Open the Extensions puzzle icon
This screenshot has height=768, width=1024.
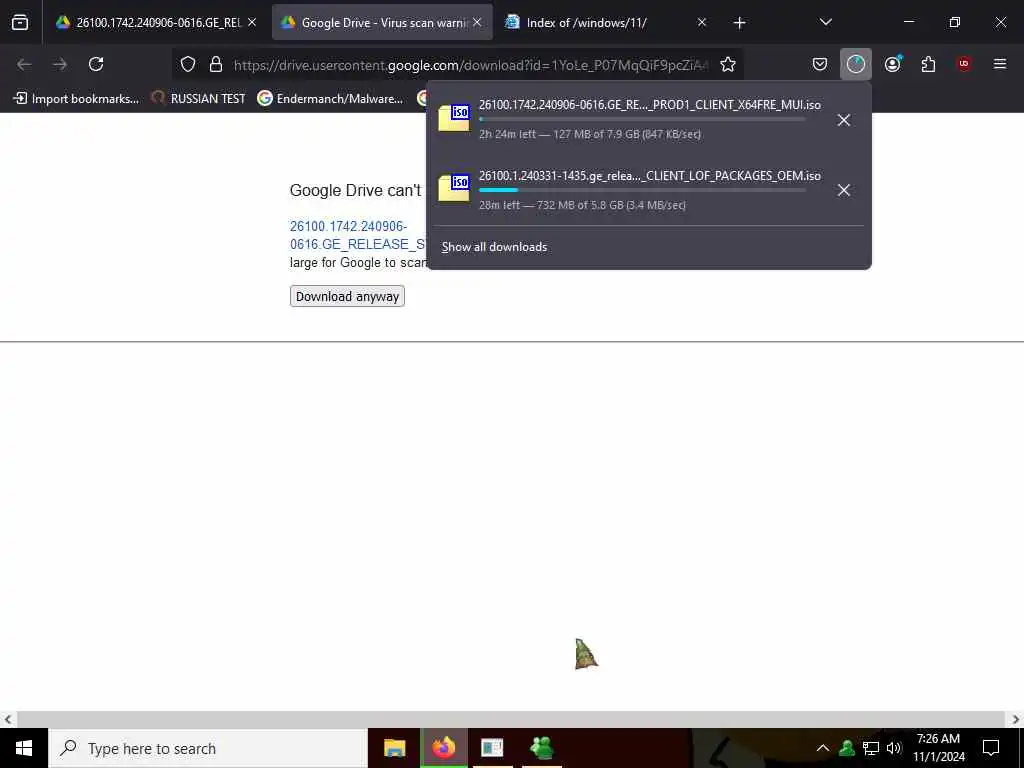928,64
